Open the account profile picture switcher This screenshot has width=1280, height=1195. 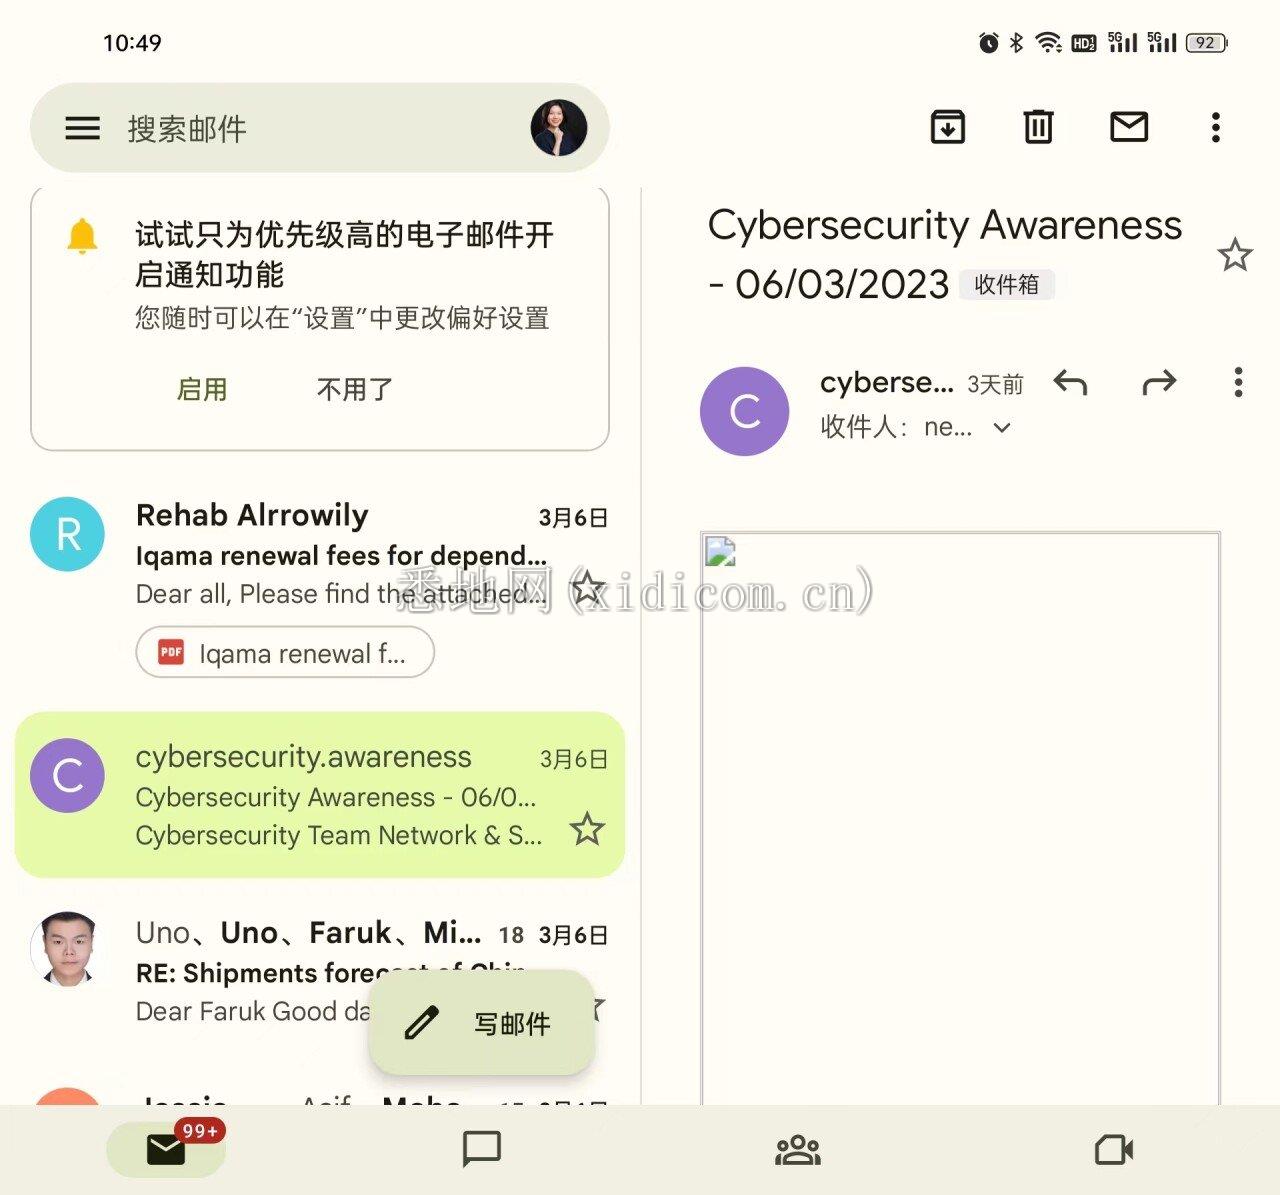pyautogui.click(x=558, y=128)
